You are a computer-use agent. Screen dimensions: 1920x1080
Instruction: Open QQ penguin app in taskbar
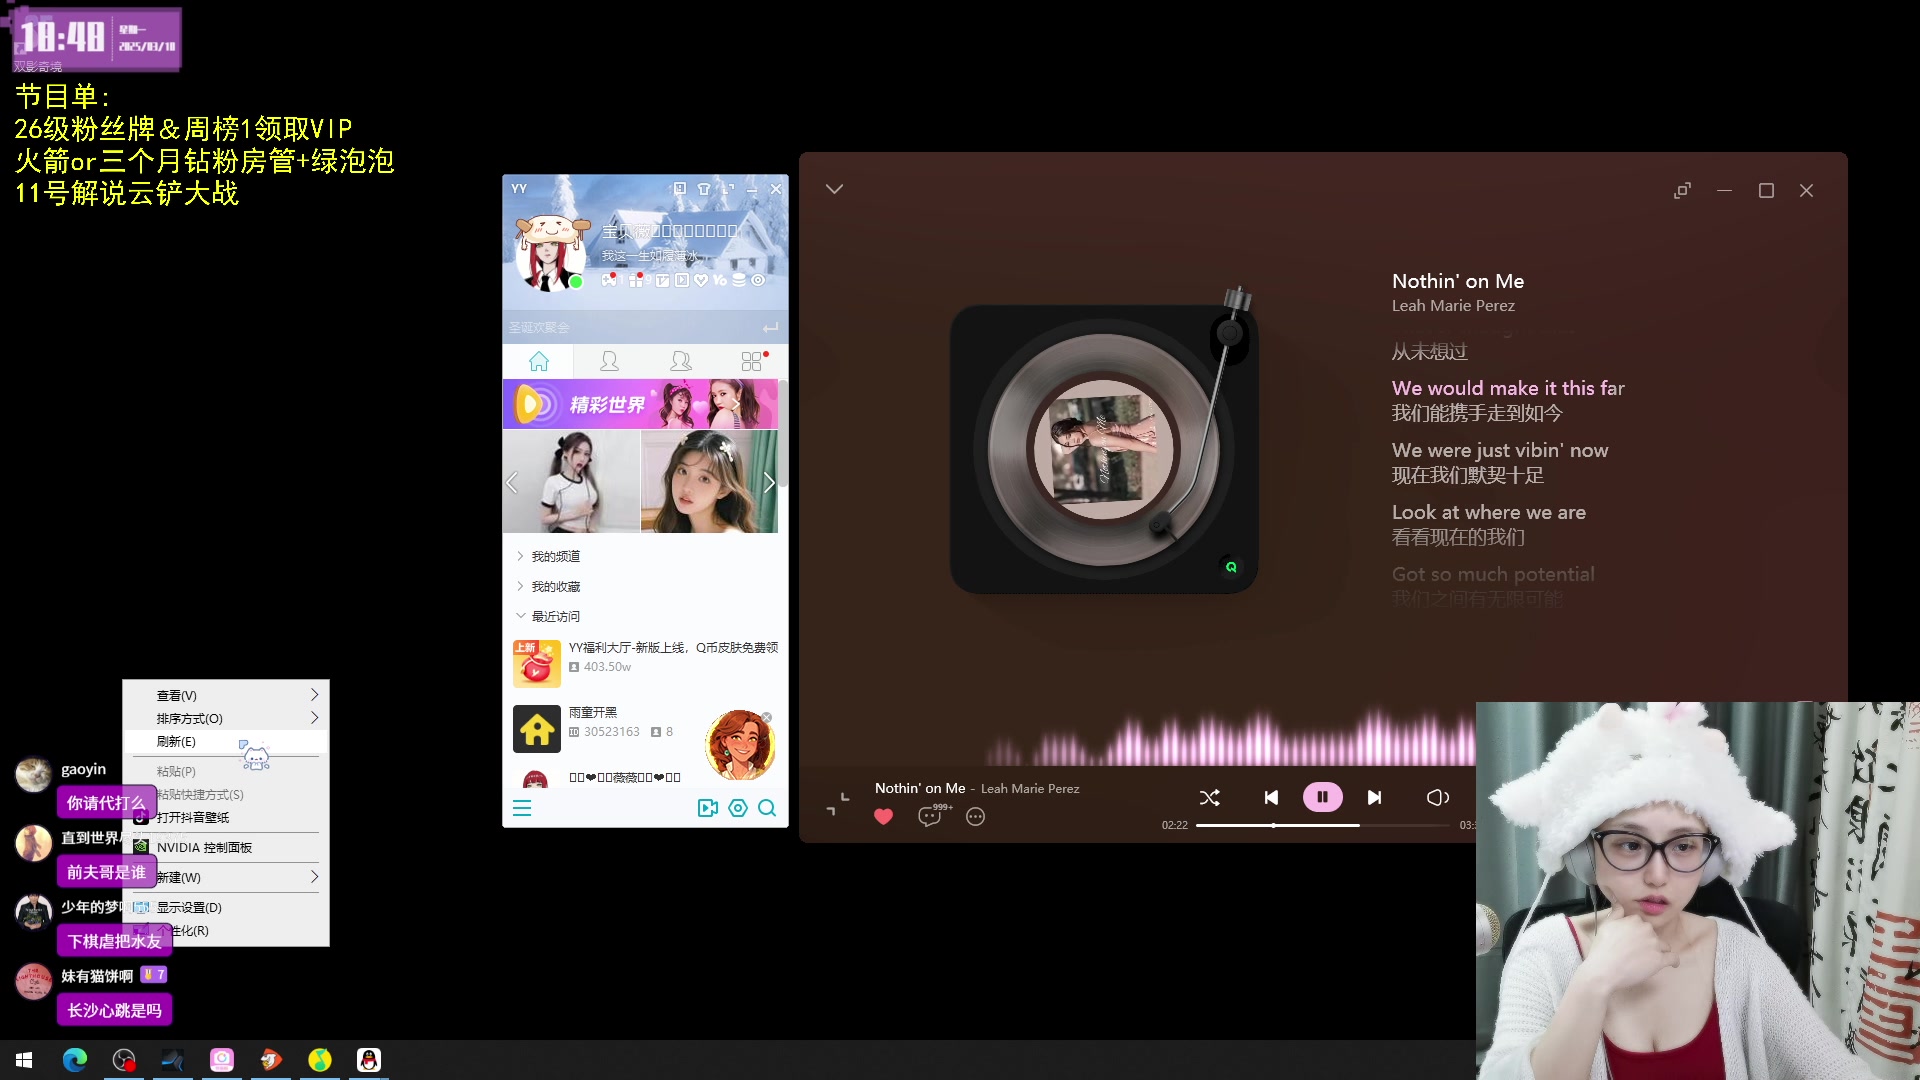(x=369, y=1060)
